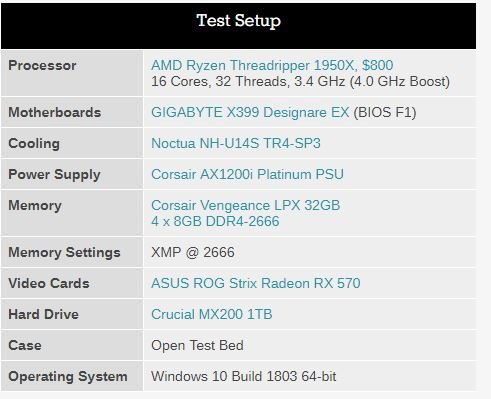491x399 pixels.
Task: Select the Operating System row label
Action: (68, 377)
